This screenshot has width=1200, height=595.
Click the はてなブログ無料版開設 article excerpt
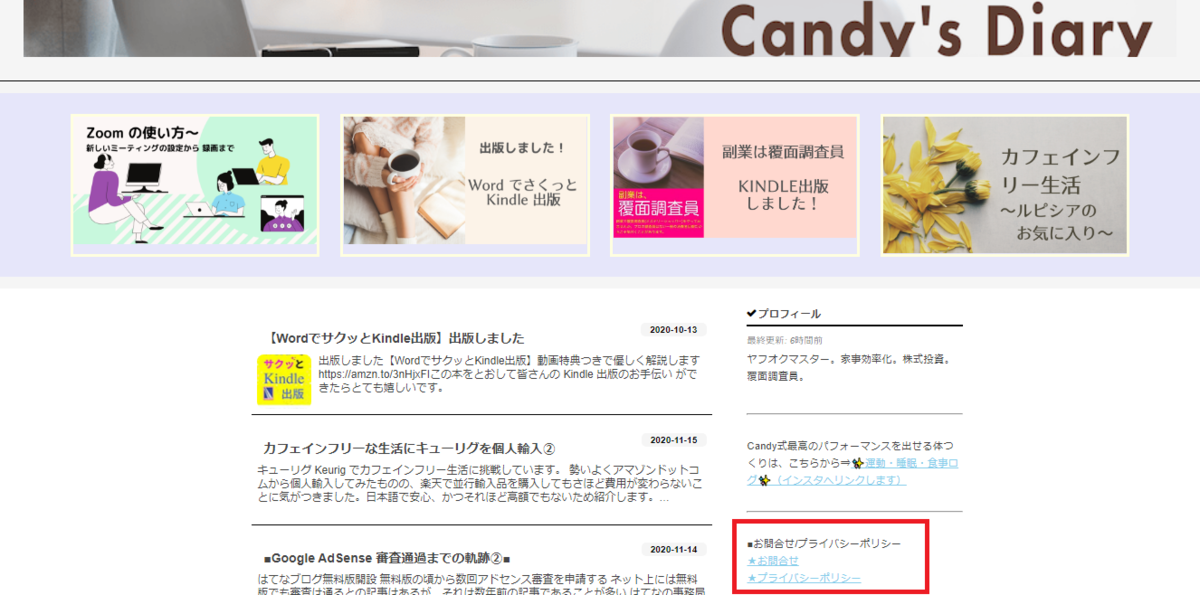coord(480,584)
